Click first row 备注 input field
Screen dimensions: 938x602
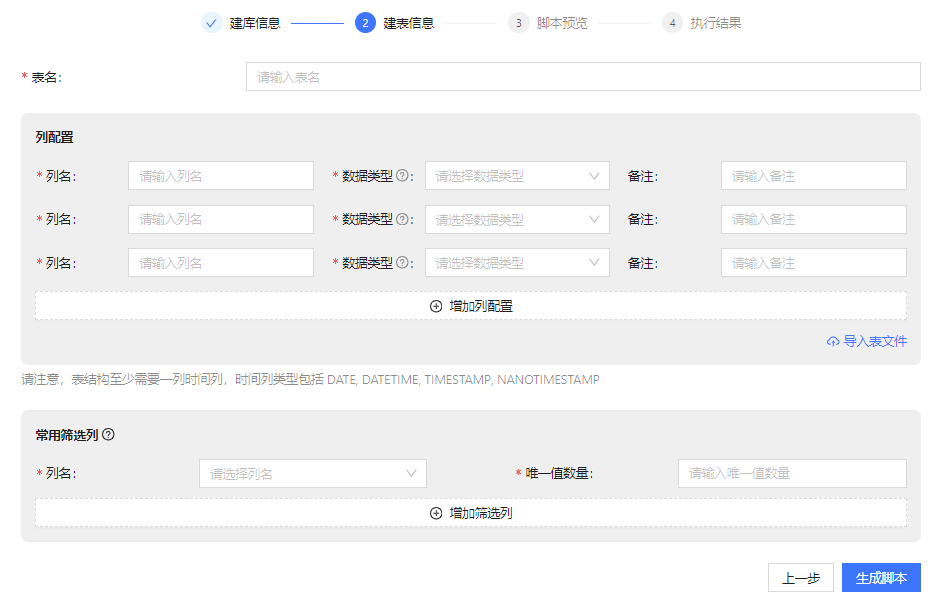[x=813, y=176]
